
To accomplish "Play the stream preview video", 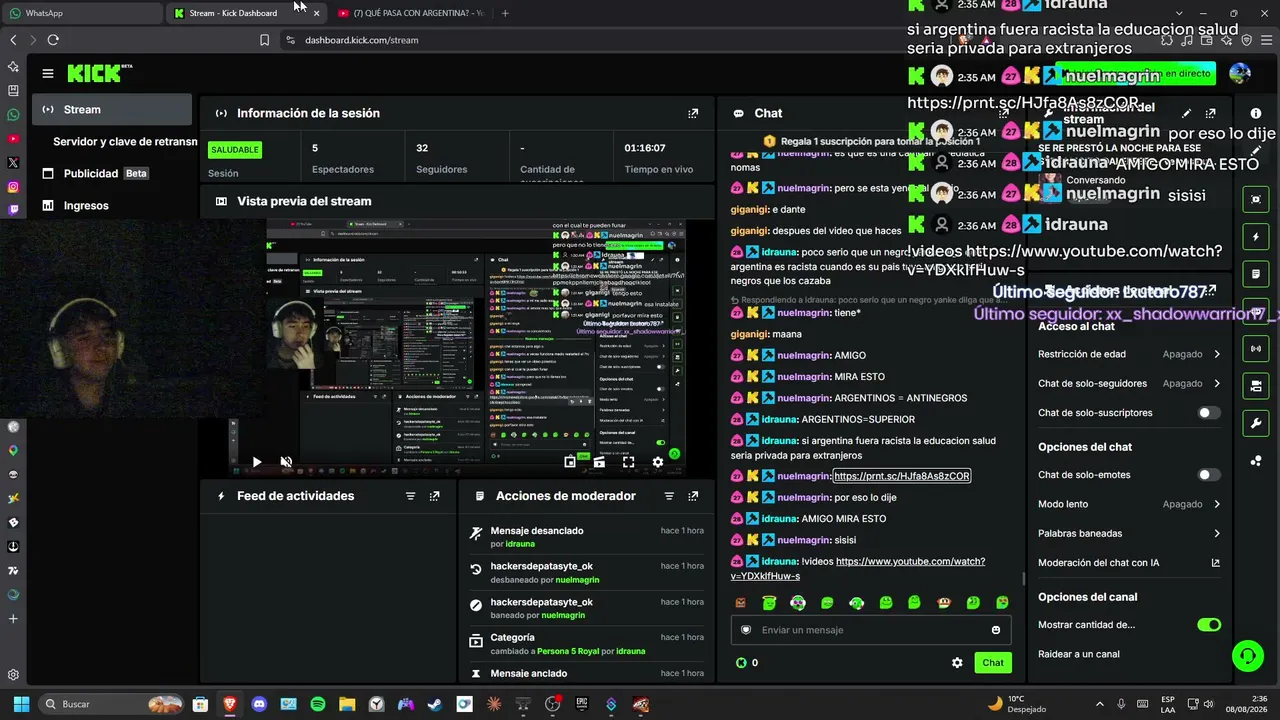I will click(257, 462).
